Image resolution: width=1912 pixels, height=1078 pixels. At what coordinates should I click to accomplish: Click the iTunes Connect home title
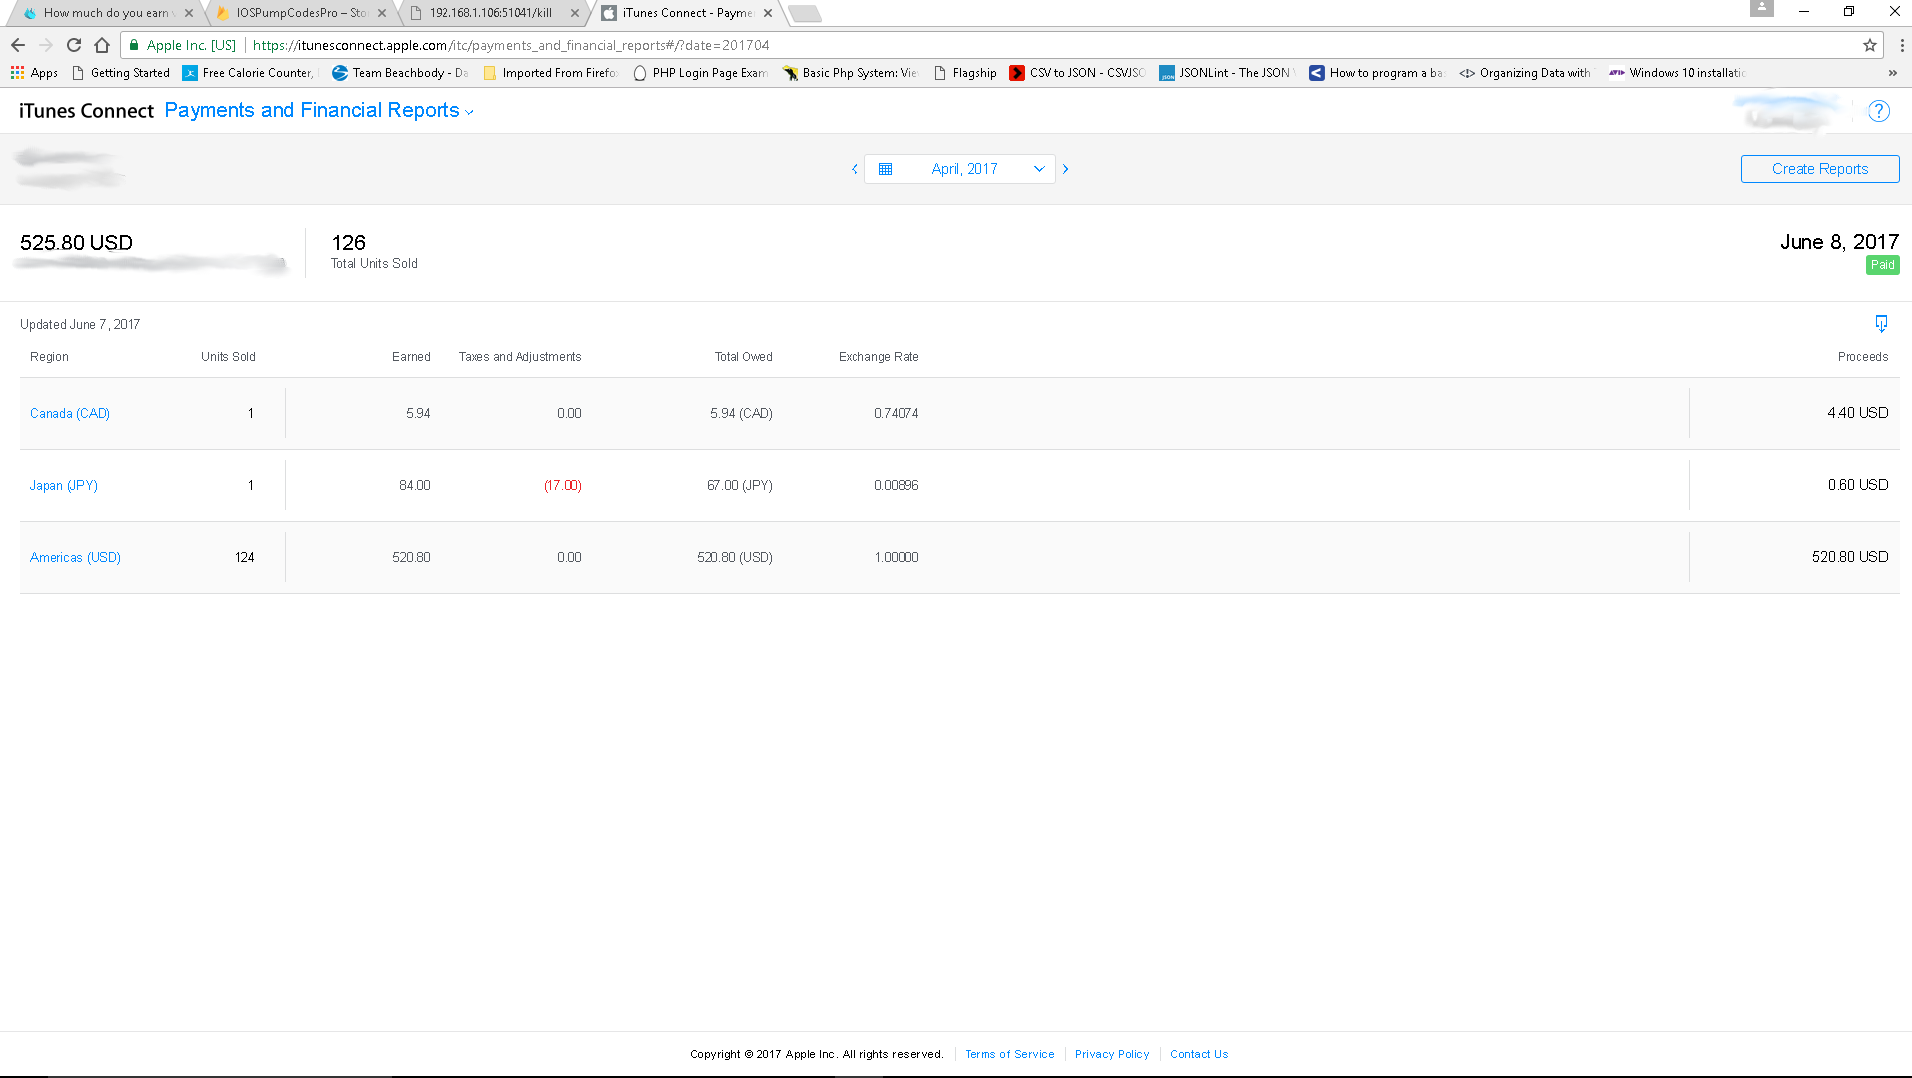tap(86, 111)
